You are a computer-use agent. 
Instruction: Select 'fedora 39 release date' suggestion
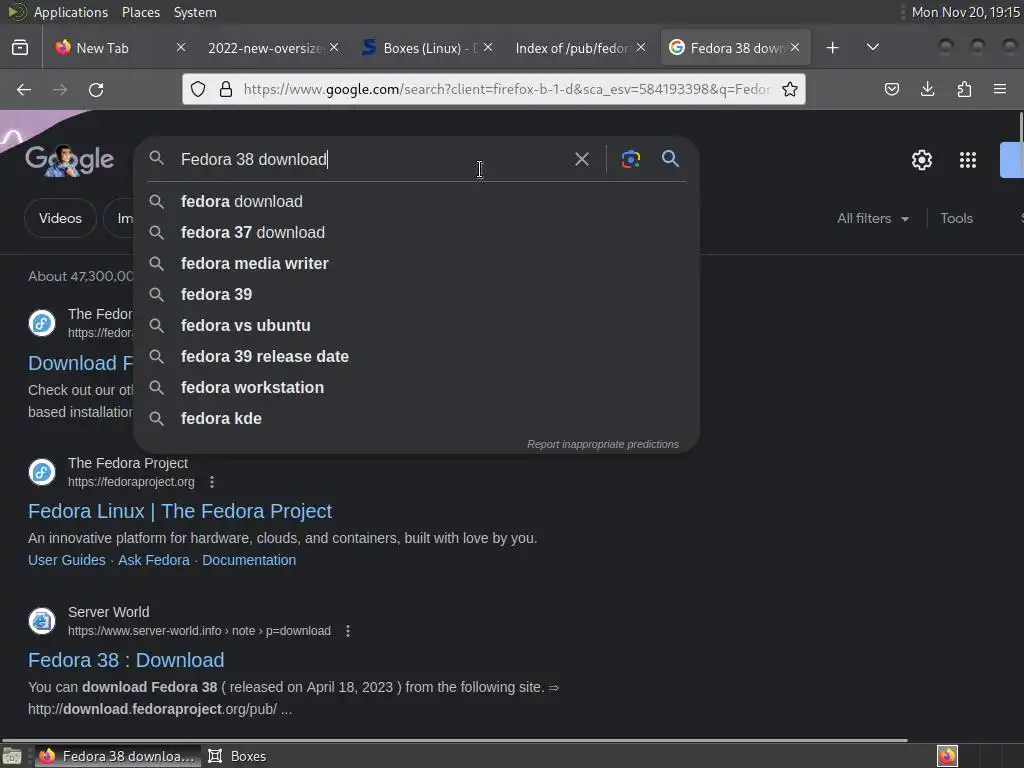click(x=417, y=357)
